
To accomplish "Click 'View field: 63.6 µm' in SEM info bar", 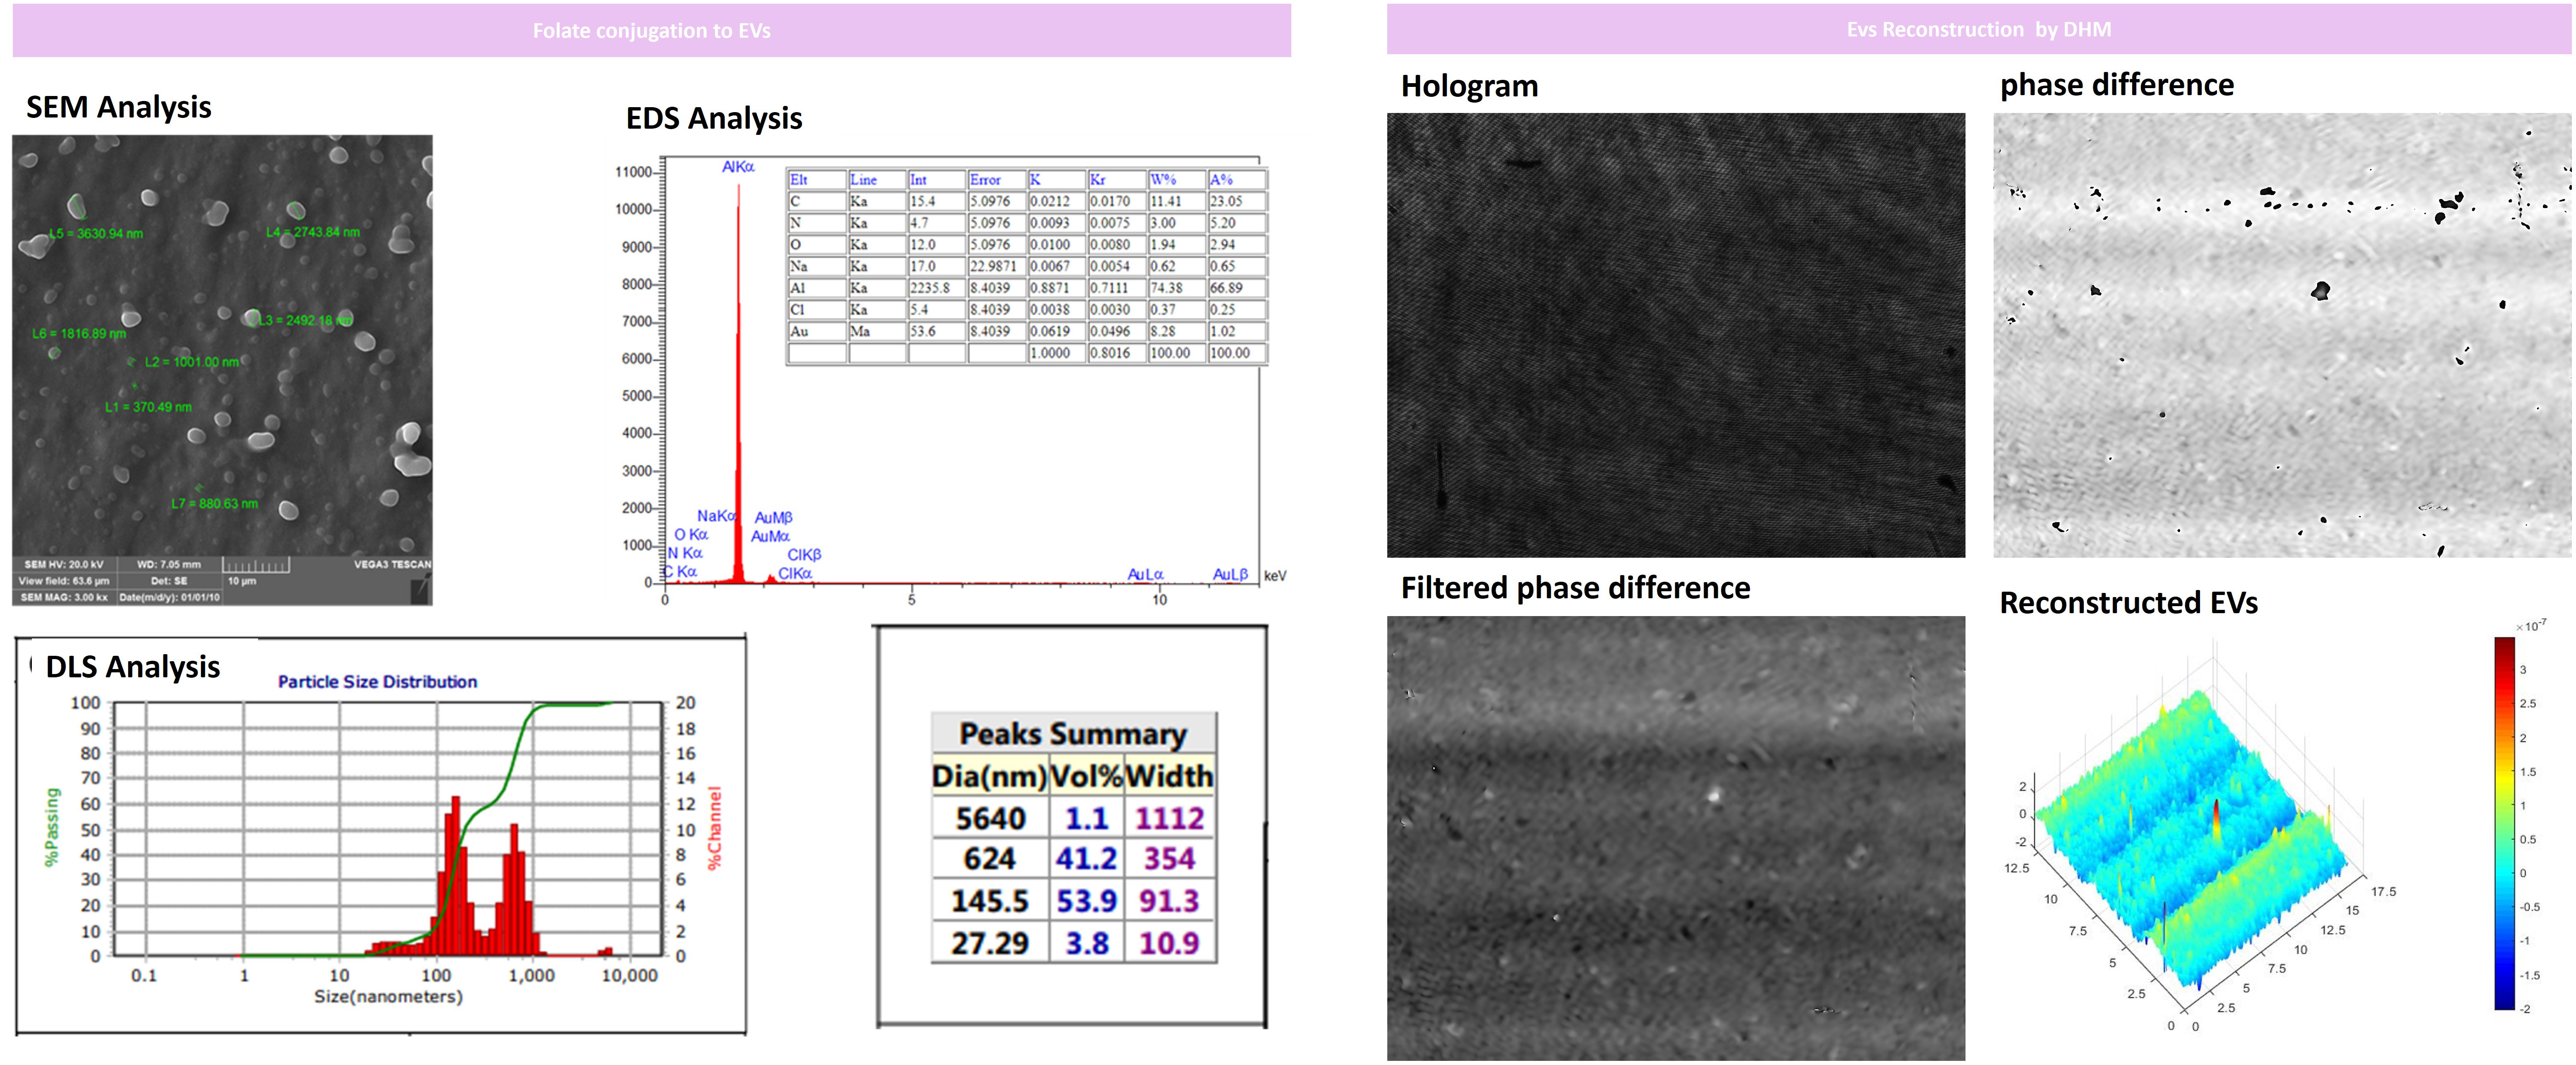I will (x=64, y=580).
